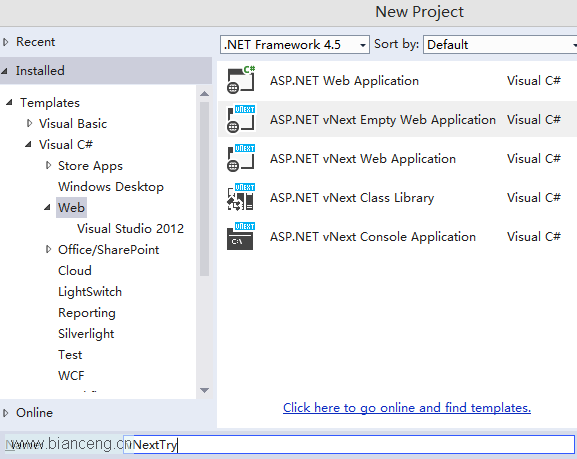Select Visual C# templates

(66, 145)
